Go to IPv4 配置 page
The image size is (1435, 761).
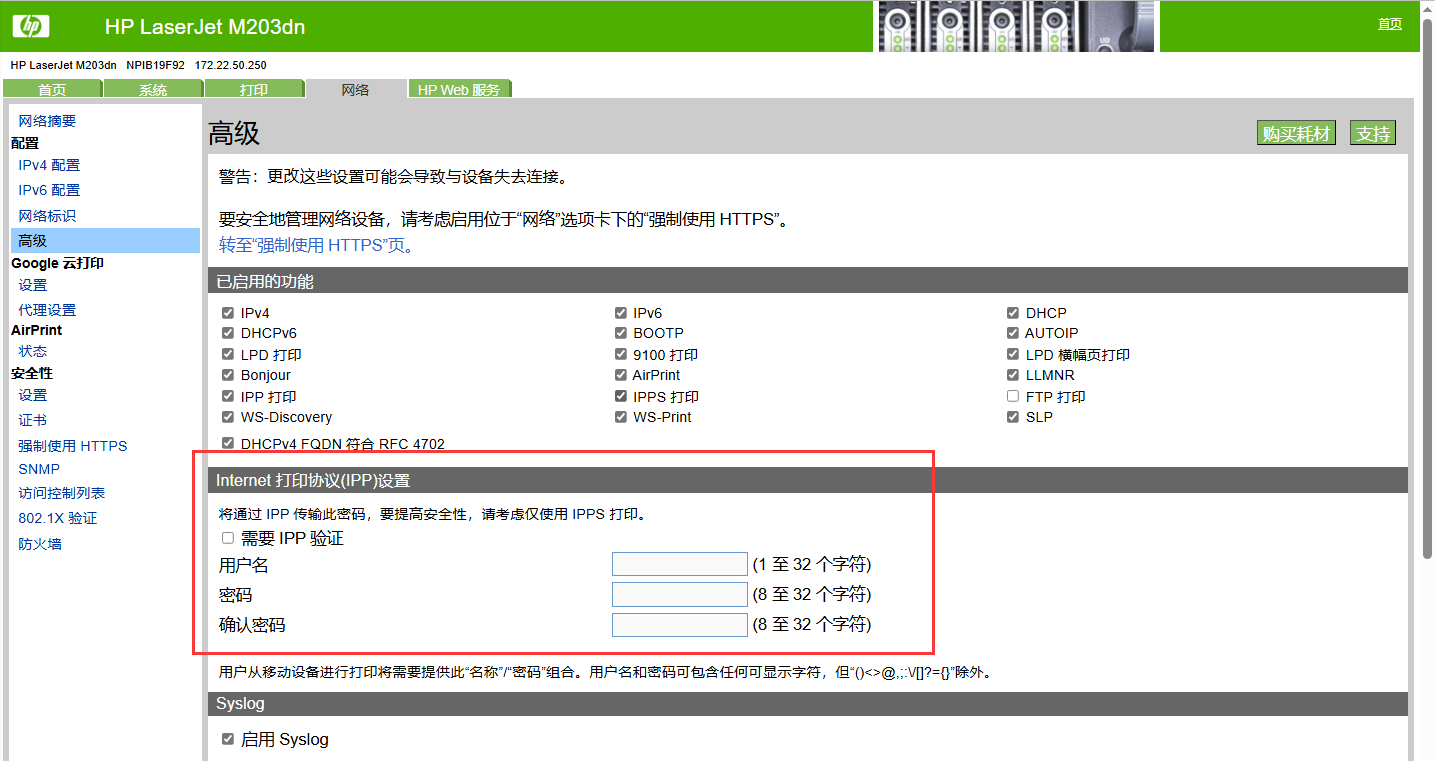tap(49, 165)
